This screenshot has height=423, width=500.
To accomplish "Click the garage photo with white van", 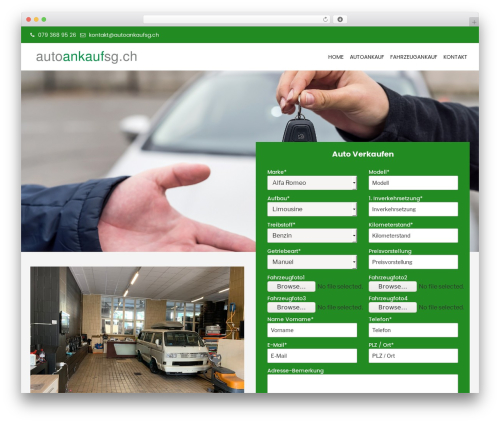I will click(x=137, y=330).
